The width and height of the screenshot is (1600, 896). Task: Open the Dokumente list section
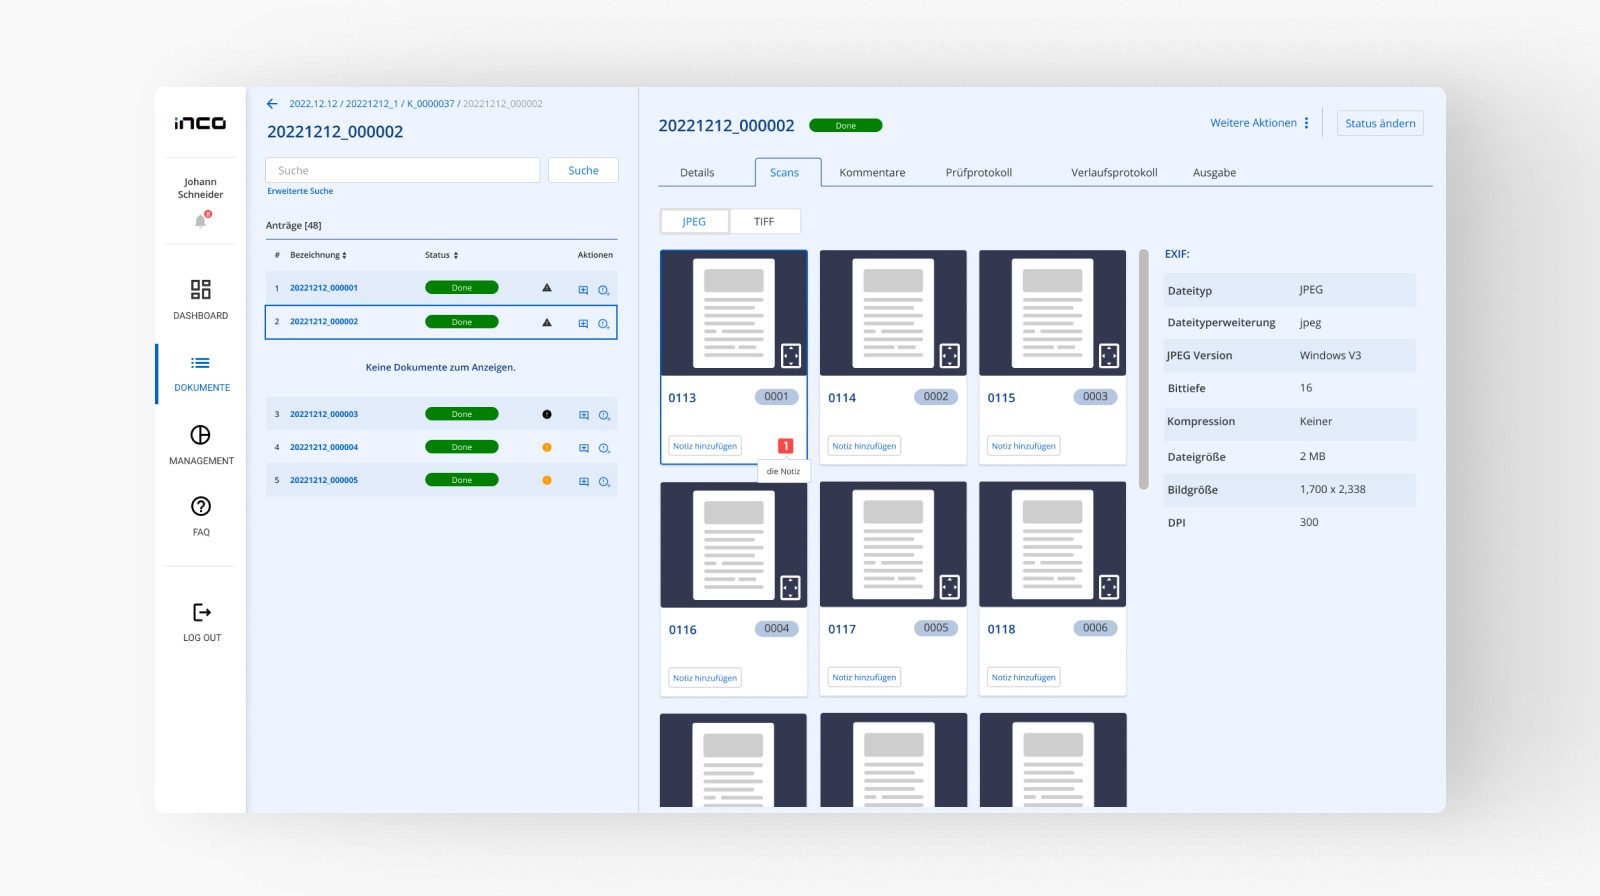pos(201,364)
